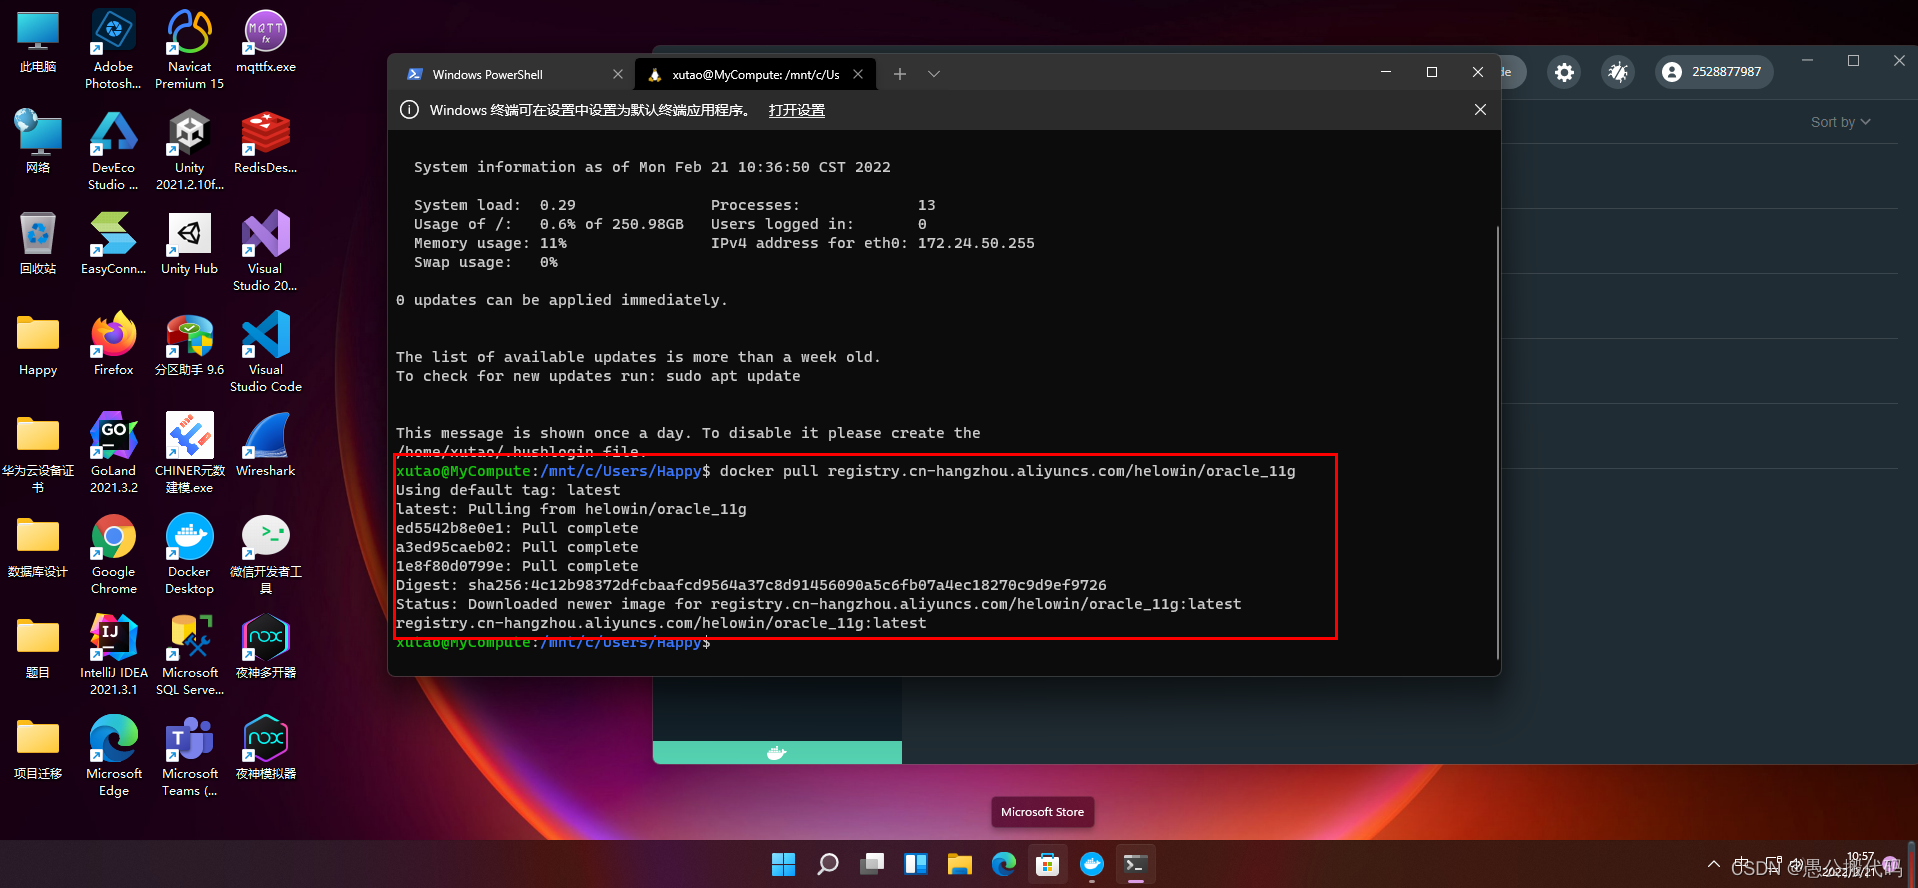
Task: Open Unity Hub desktop icon
Action: [189, 244]
